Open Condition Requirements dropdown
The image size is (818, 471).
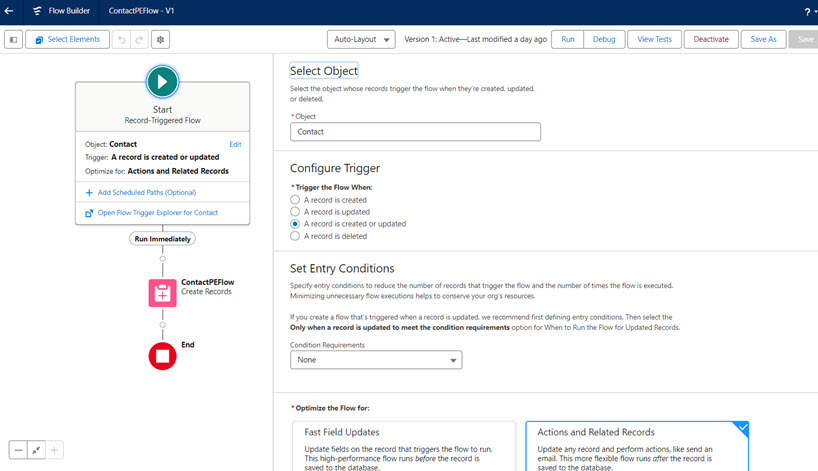coord(376,360)
